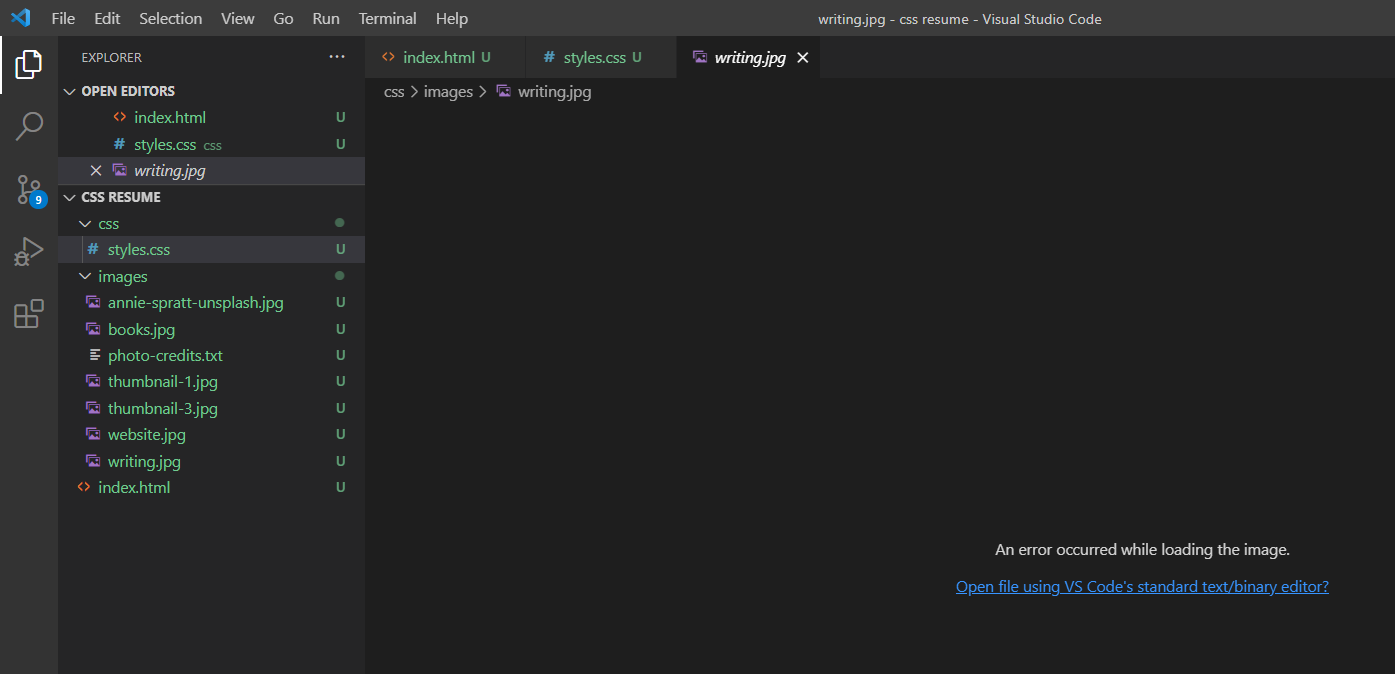Select index.html in Open Editors
The width and height of the screenshot is (1395, 674).
tap(211, 118)
